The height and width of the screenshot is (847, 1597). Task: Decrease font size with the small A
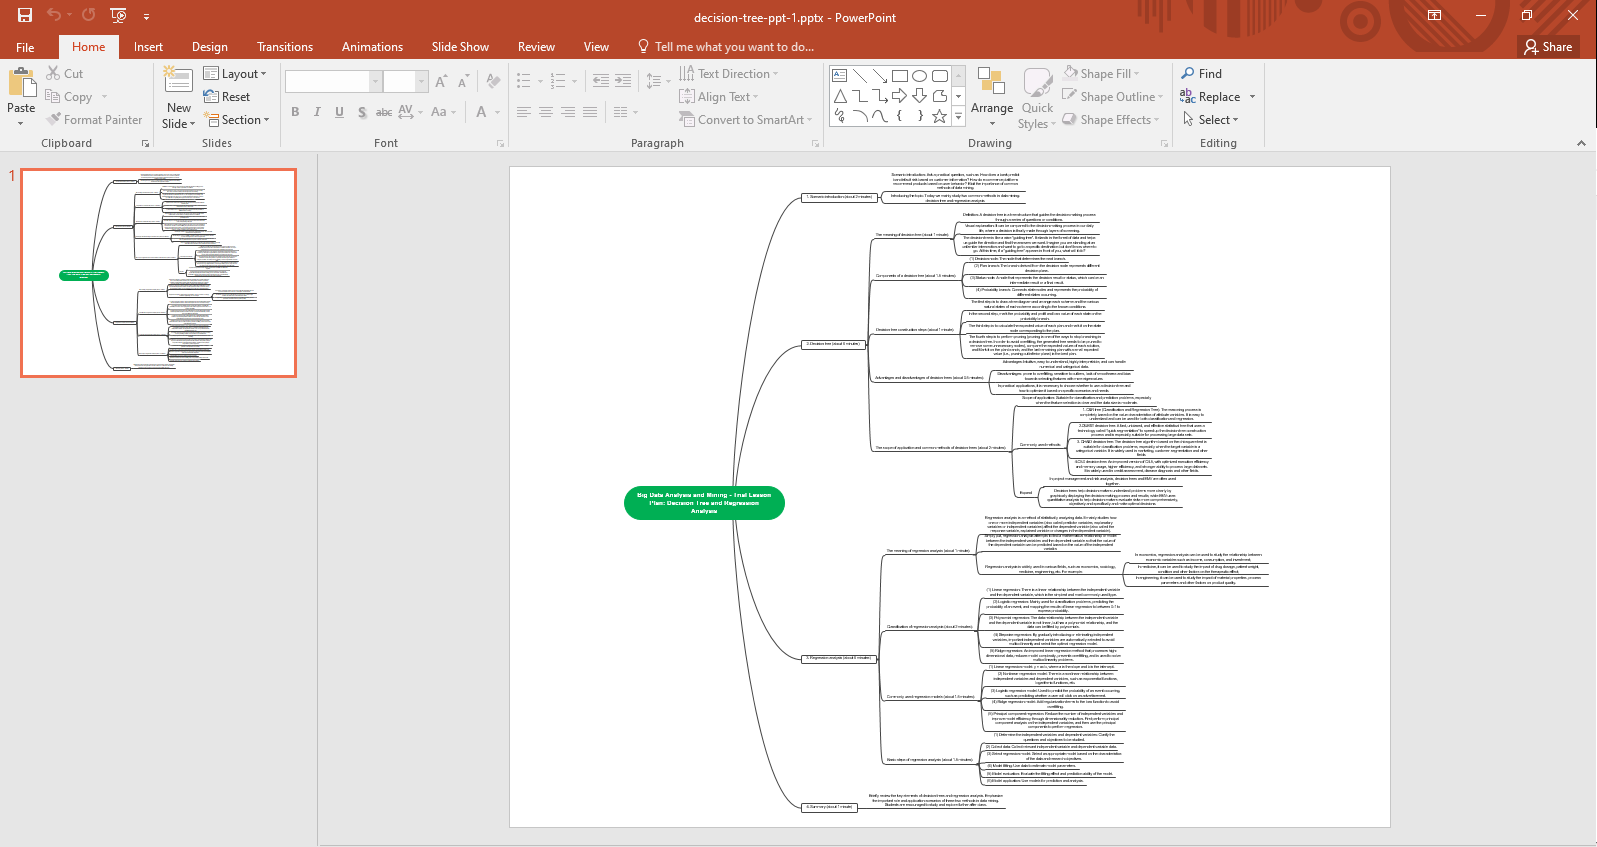(463, 82)
